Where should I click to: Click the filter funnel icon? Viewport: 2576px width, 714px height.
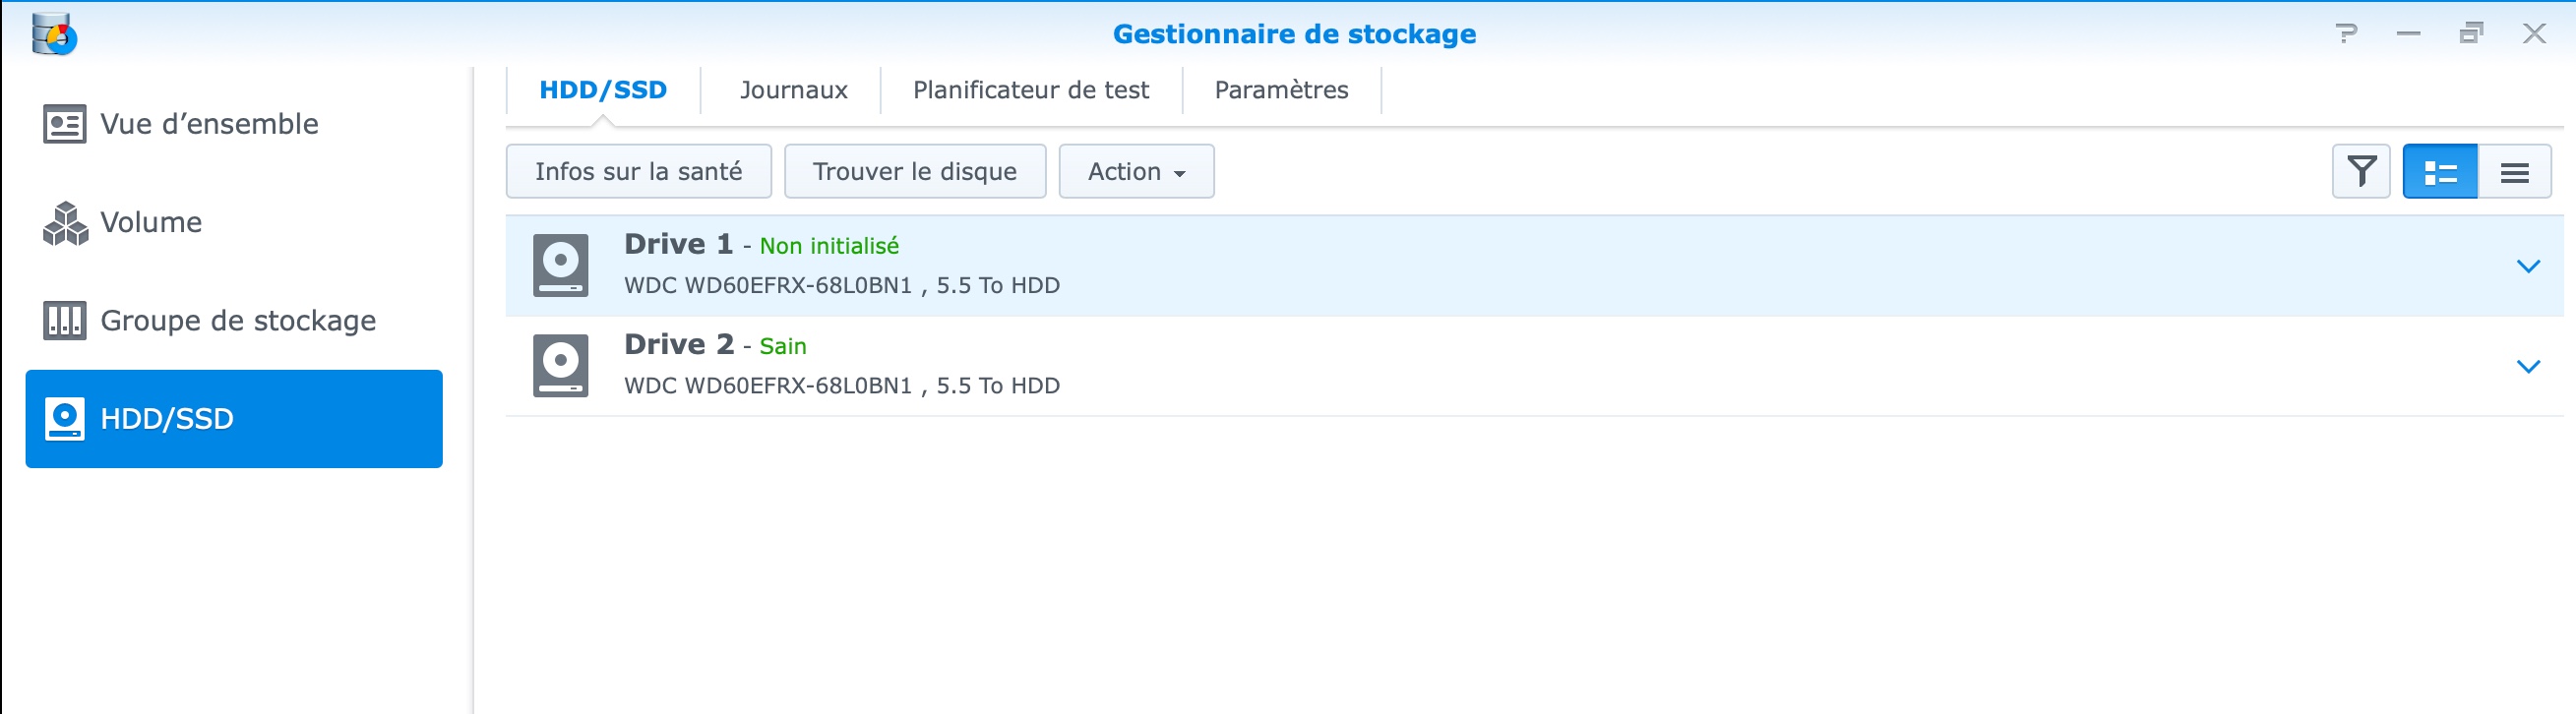click(2361, 172)
